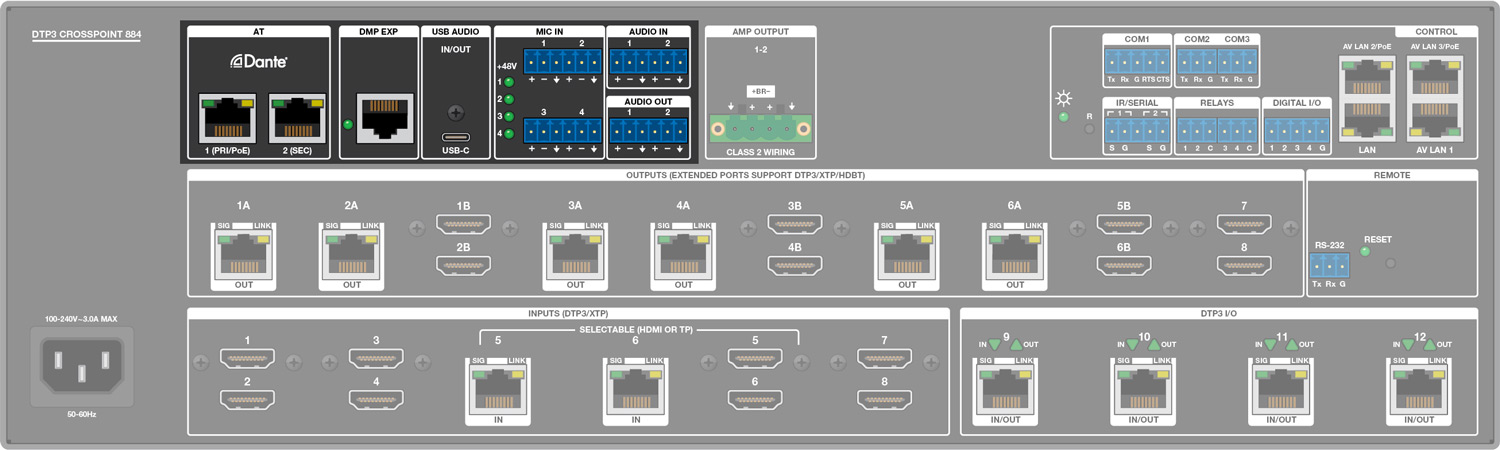Select the MIC IN 3-4 terminal block
The image size is (1500, 450).
coord(562,131)
